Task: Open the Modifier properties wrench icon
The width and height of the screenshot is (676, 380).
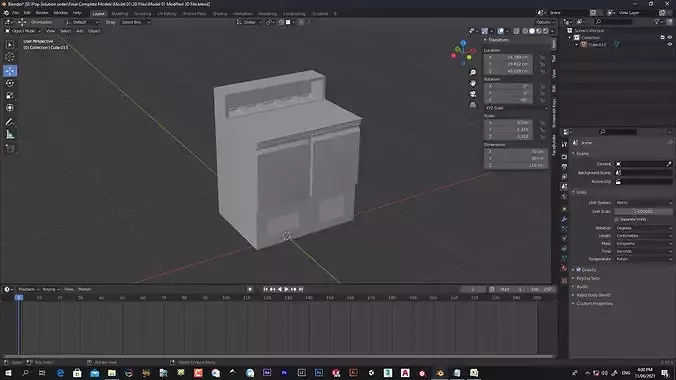Action: coord(564,219)
